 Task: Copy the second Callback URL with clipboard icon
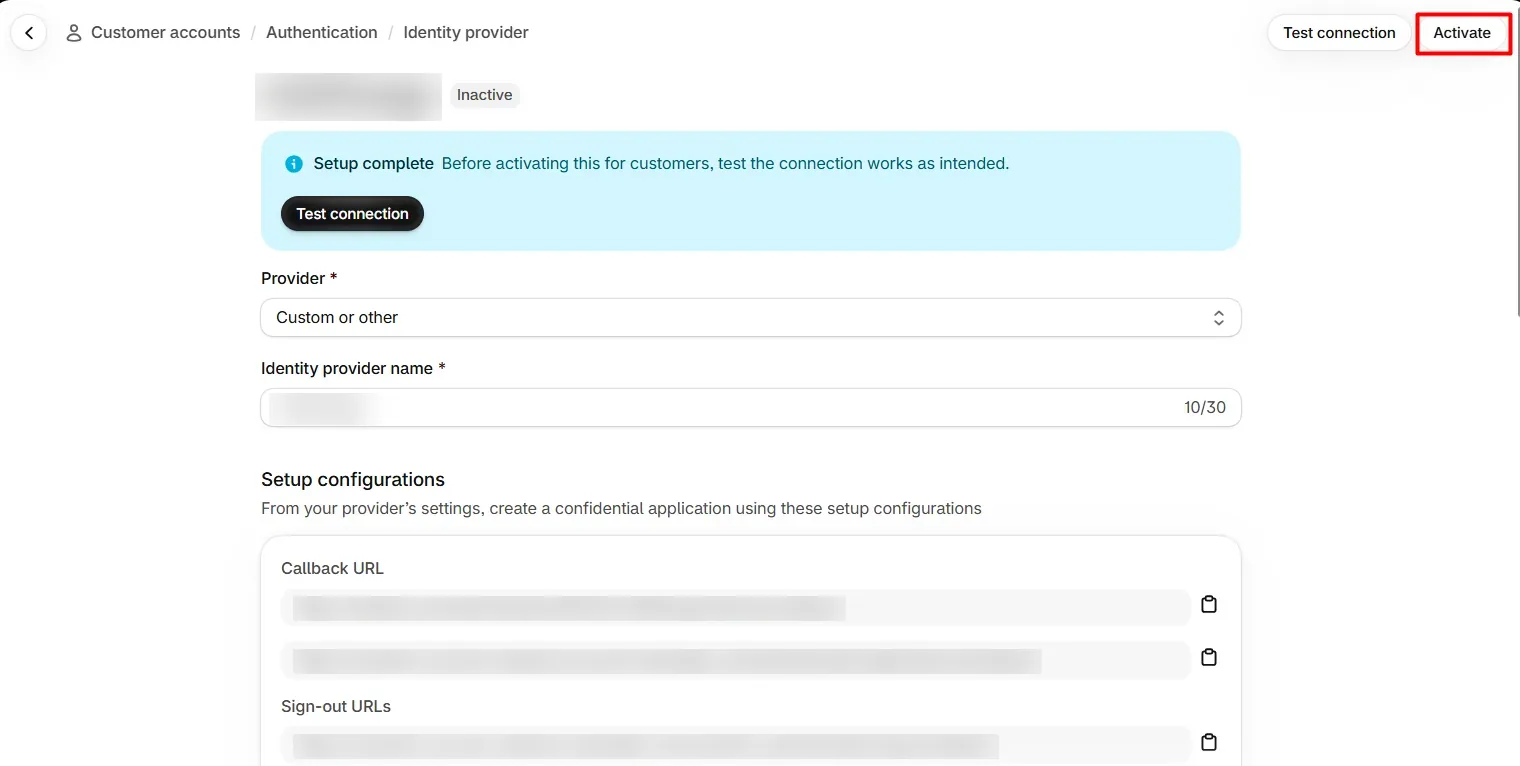tap(1209, 657)
